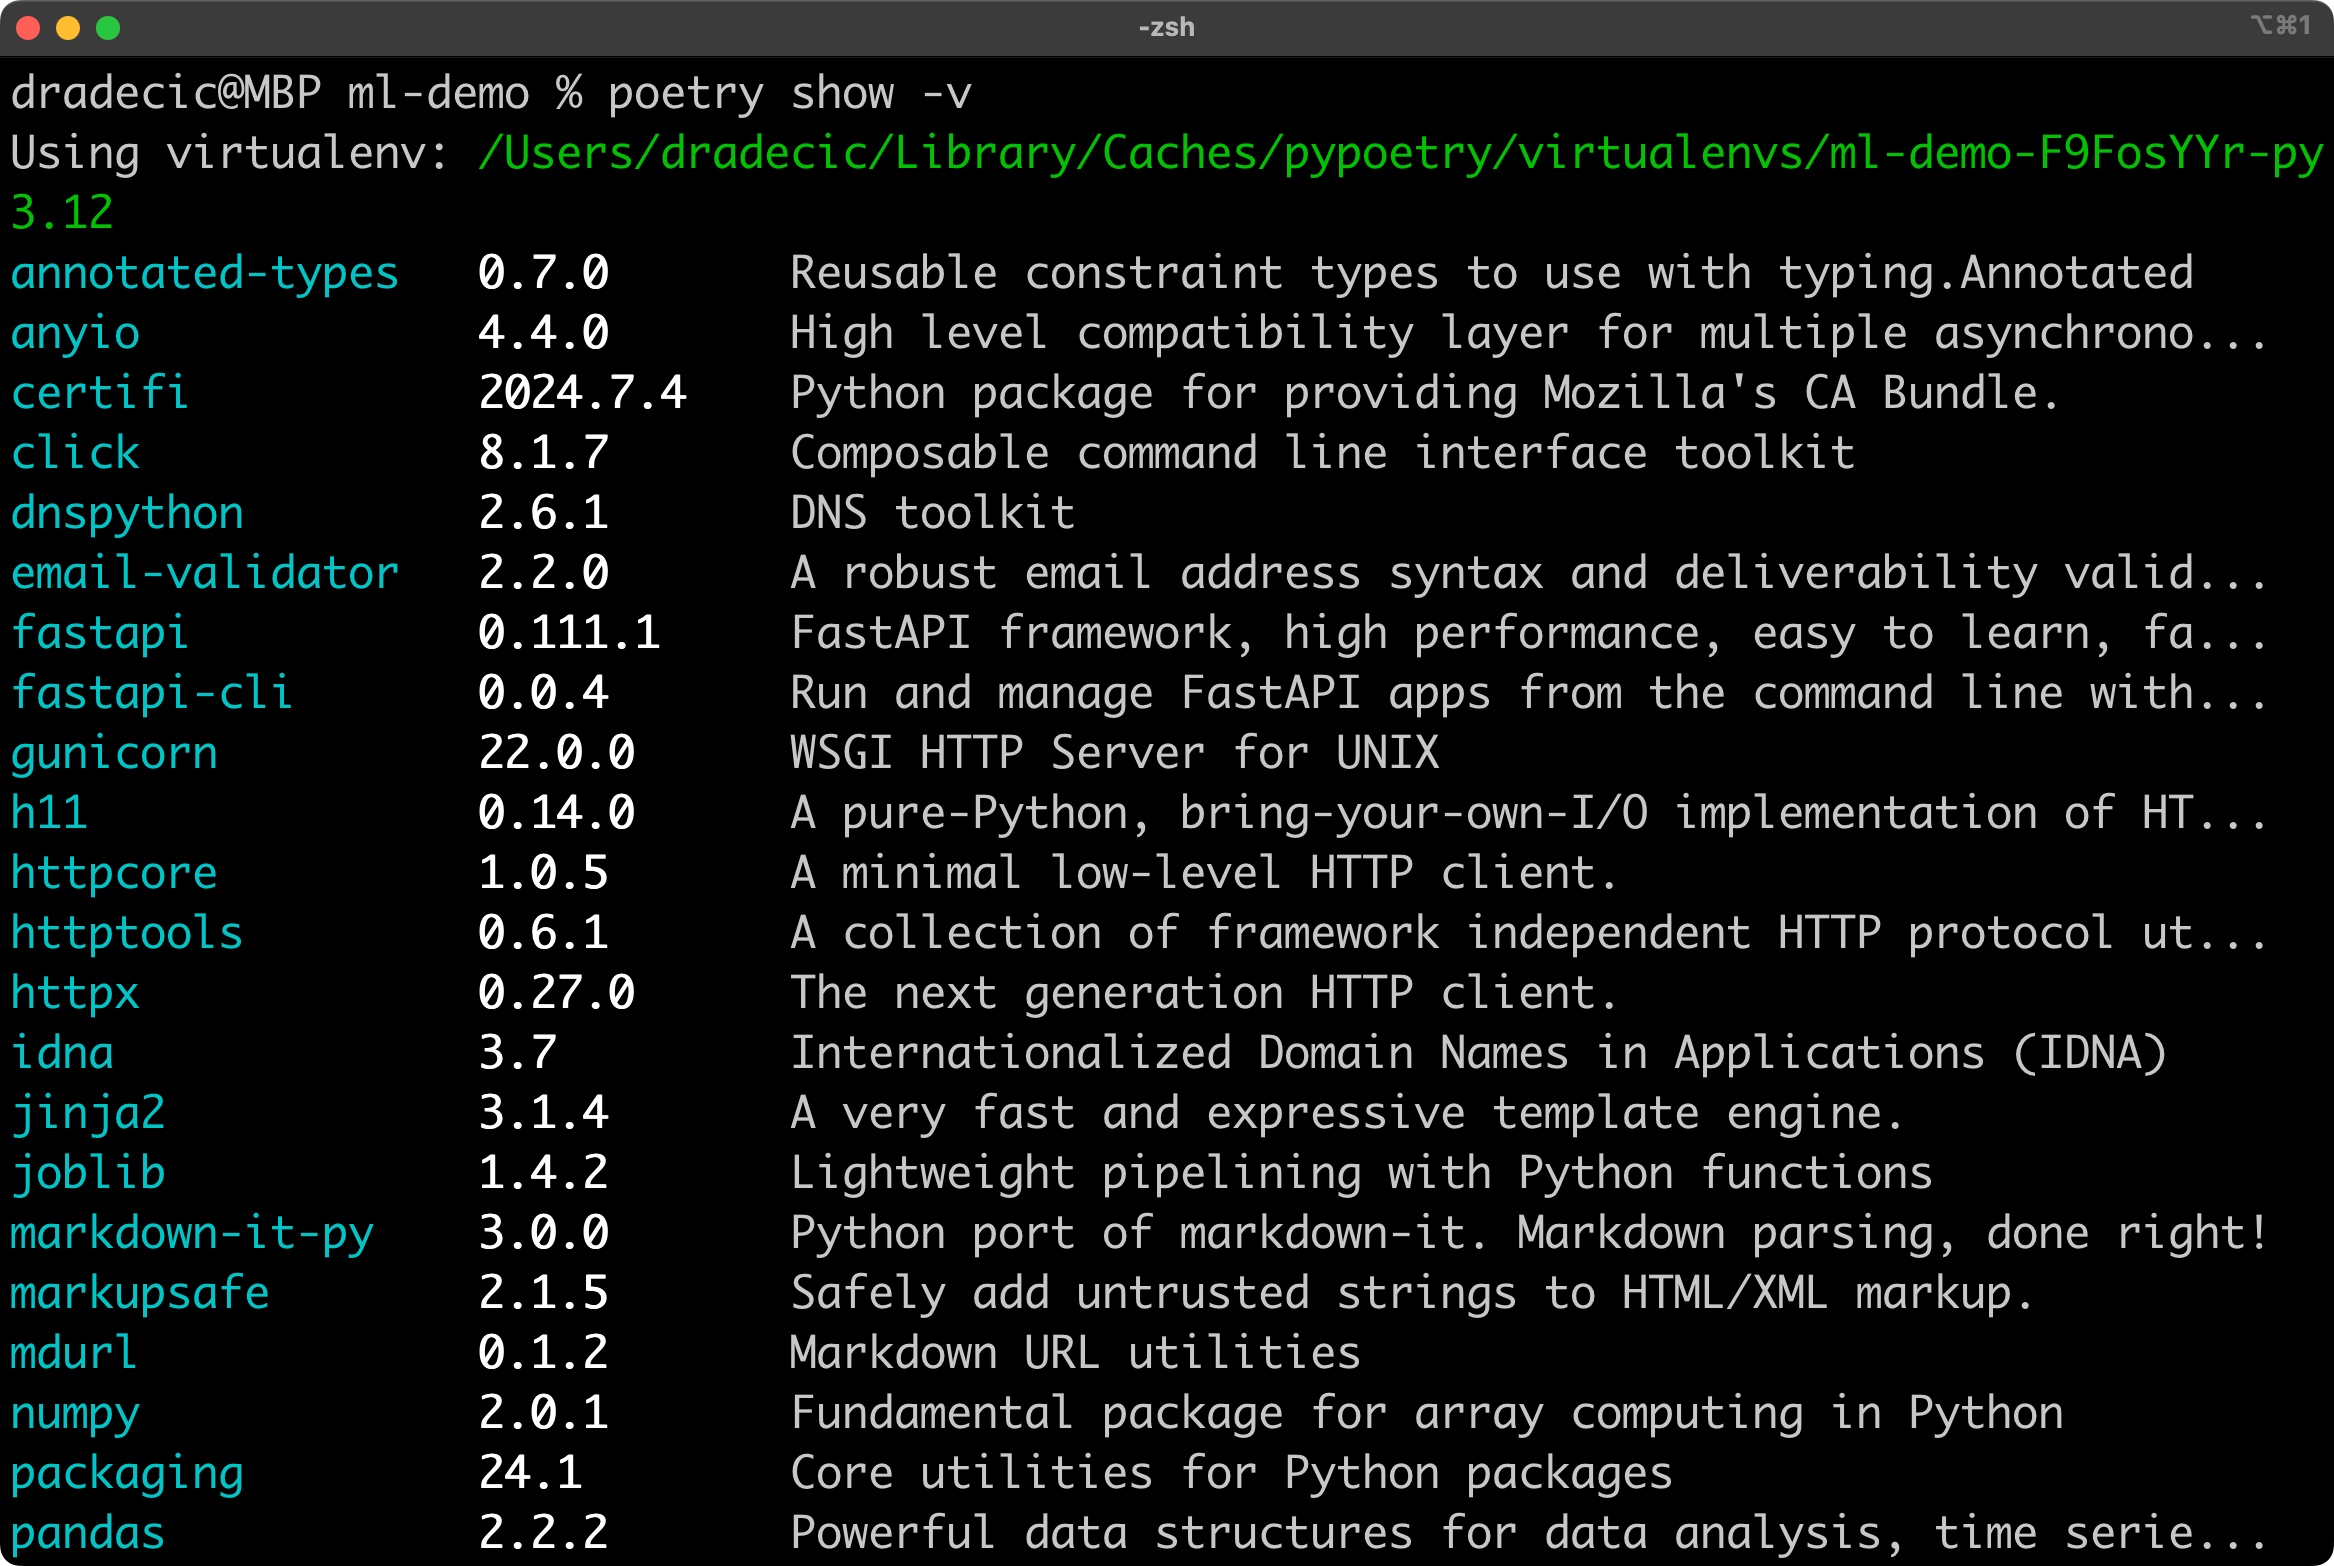
Task: Click the dnspython DNS toolkit description
Action: click(932, 513)
